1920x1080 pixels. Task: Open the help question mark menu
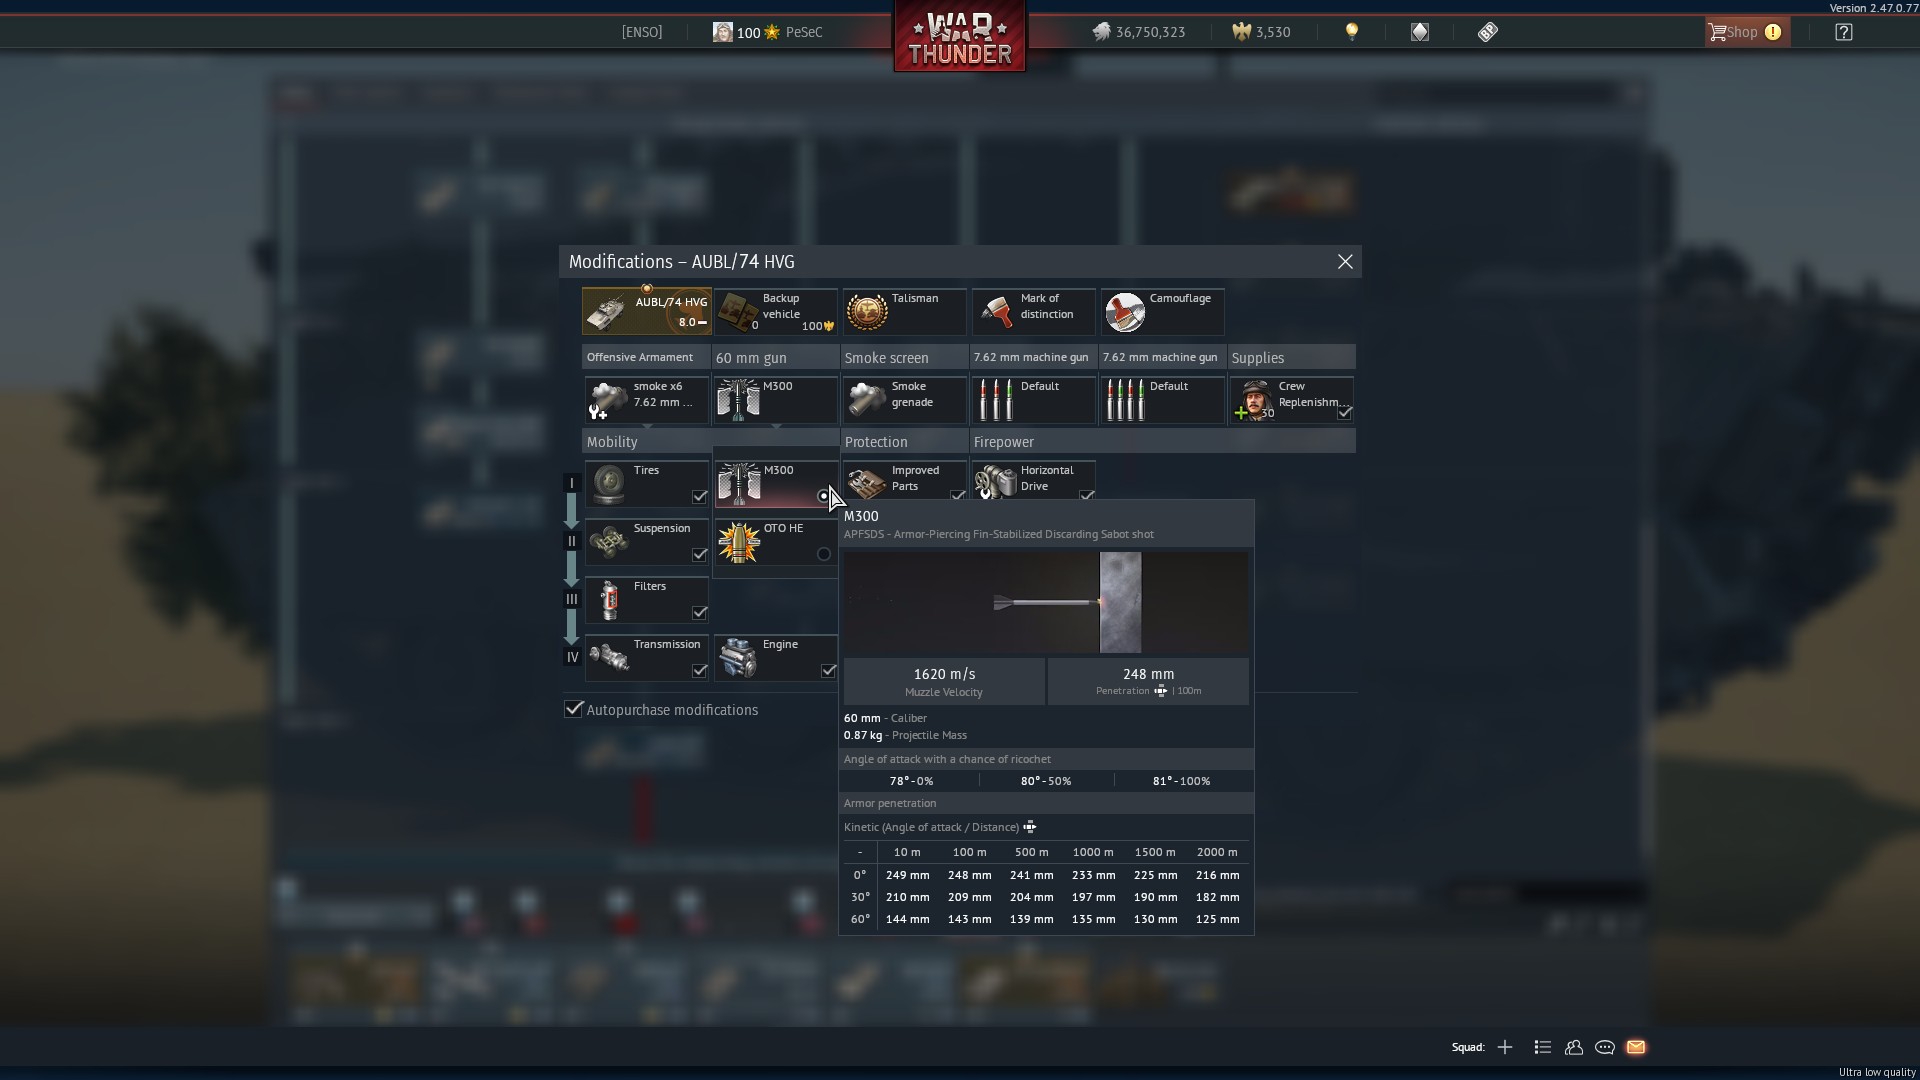tap(1844, 32)
